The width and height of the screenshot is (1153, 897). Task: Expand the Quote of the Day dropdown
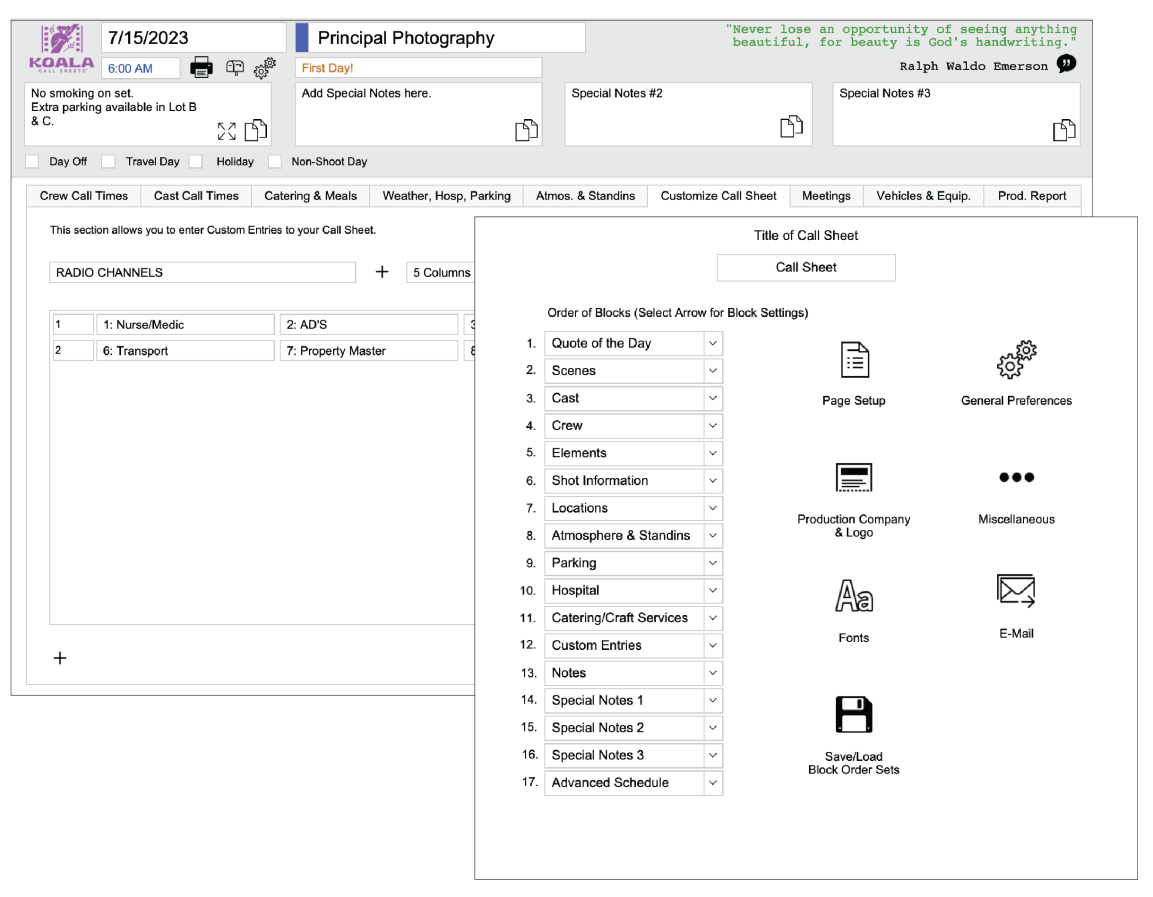click(x=713, y=343)
